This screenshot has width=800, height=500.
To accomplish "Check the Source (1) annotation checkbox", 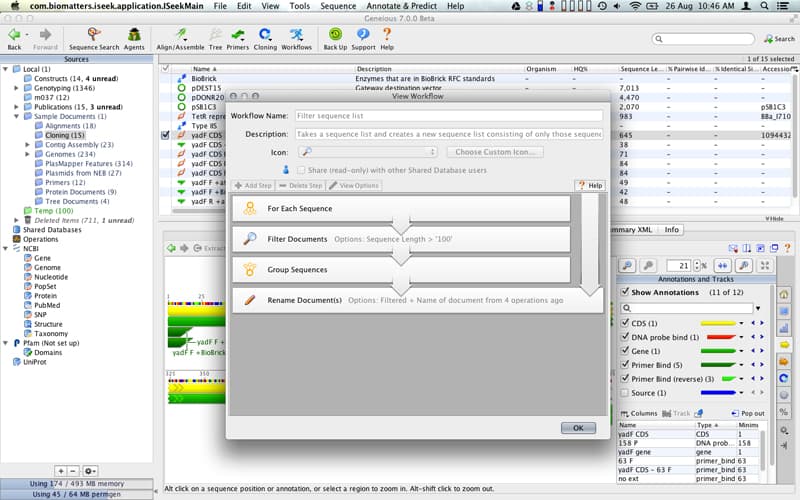I will (x=624, y=393).
